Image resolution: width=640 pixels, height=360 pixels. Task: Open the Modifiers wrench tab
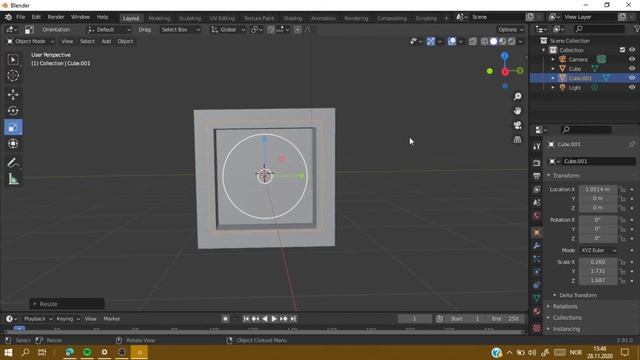pos(536,245)
